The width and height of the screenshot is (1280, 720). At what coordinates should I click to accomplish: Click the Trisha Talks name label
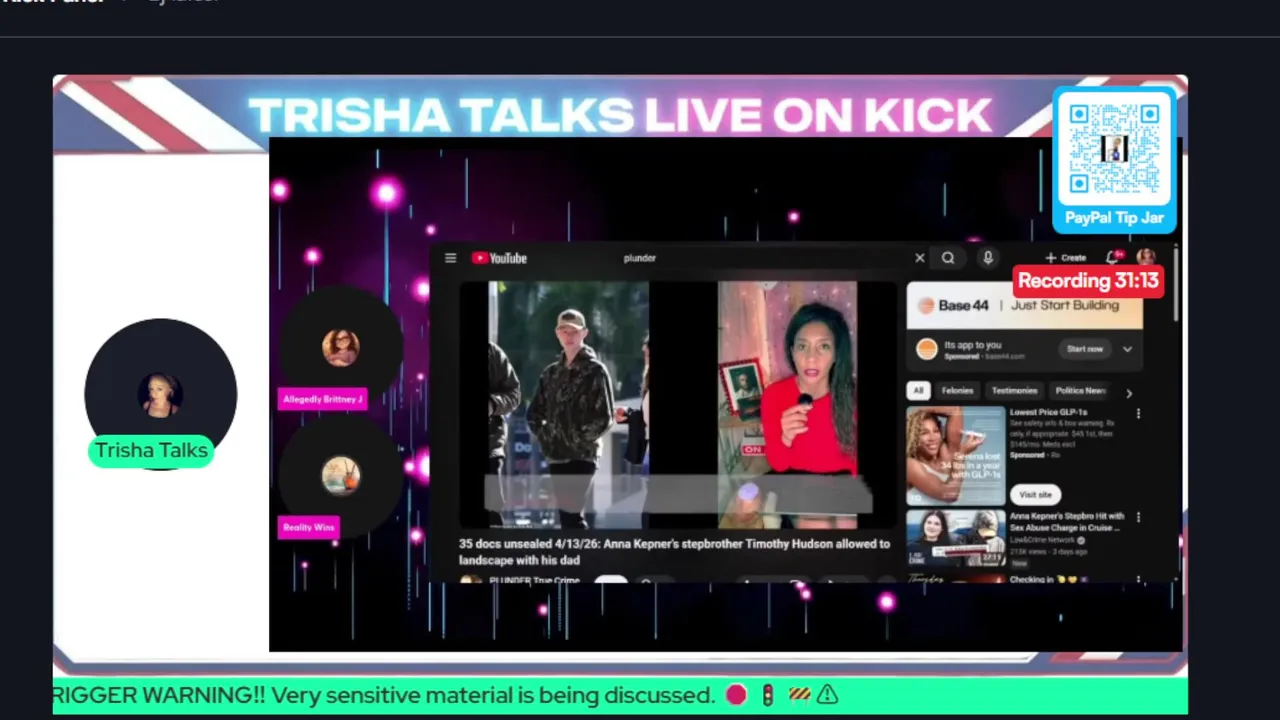(151, 451)
